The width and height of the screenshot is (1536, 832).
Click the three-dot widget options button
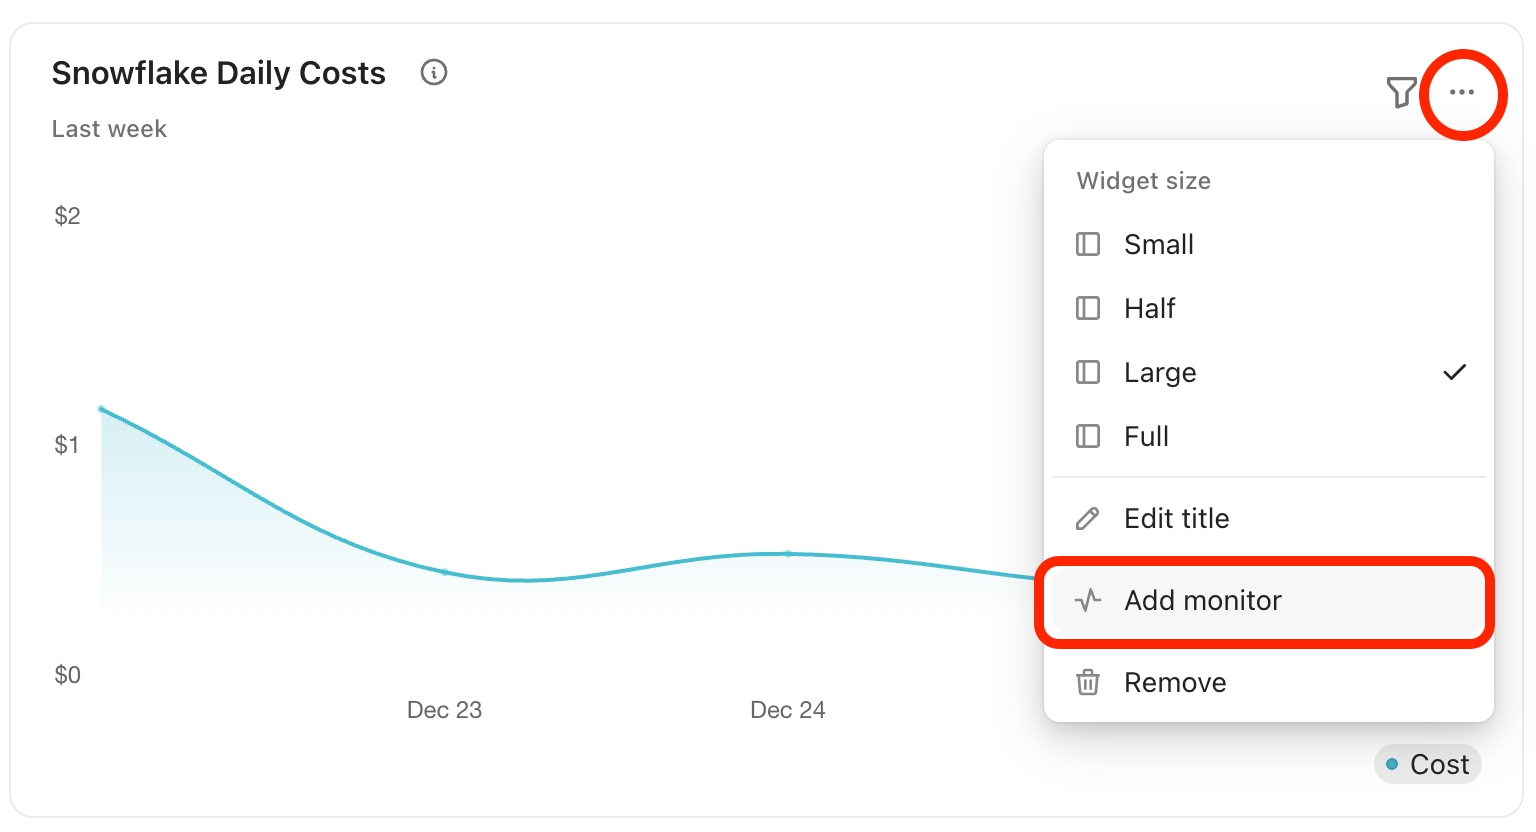1462,93
